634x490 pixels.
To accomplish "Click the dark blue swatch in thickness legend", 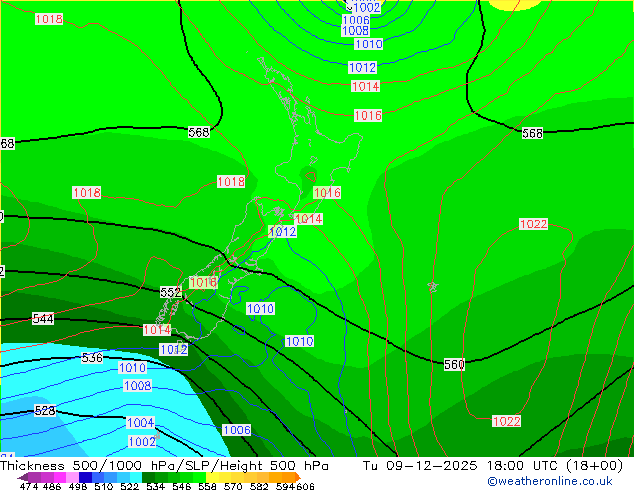I will point(85,477).
